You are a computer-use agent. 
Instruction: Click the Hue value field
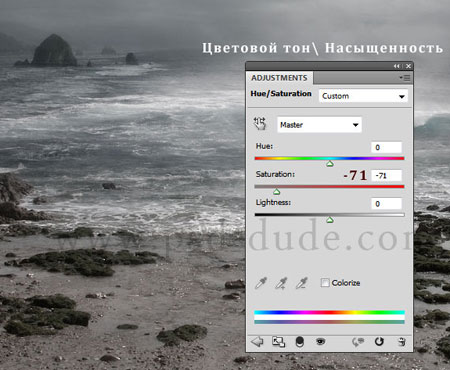[386, 147]
